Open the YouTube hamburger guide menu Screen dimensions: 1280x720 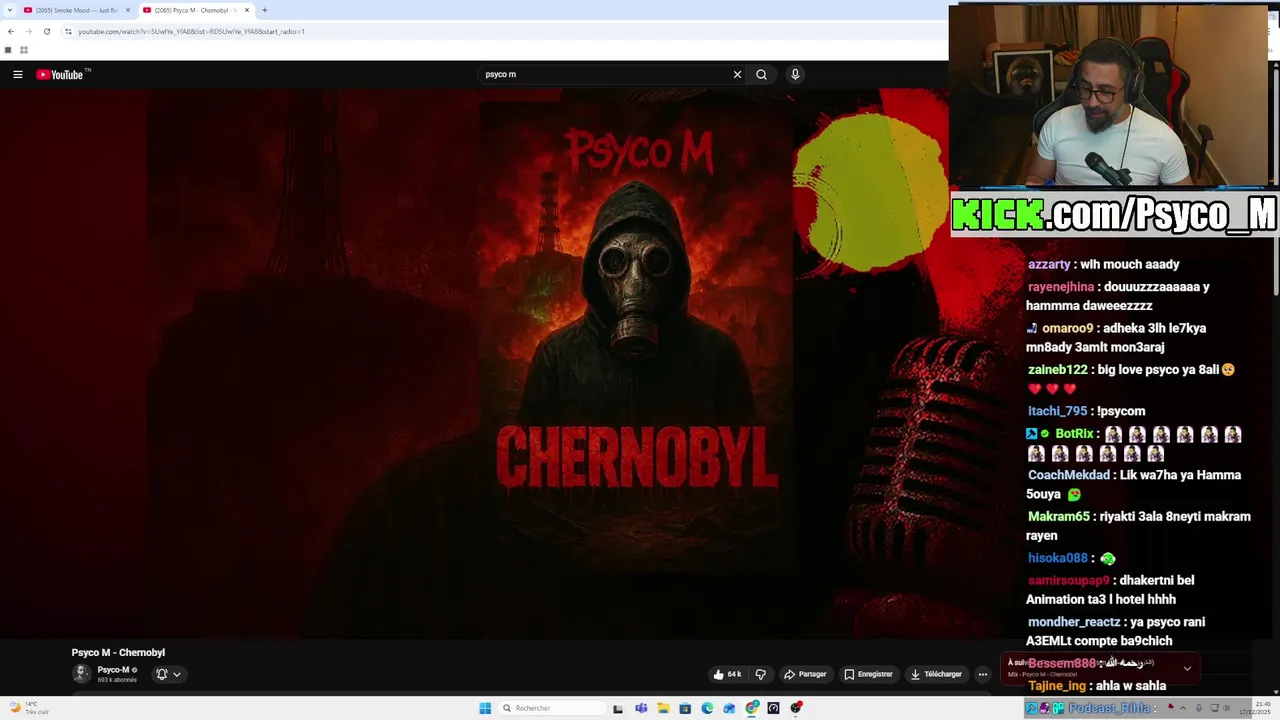pyautogui.click(x=17, y=74)
